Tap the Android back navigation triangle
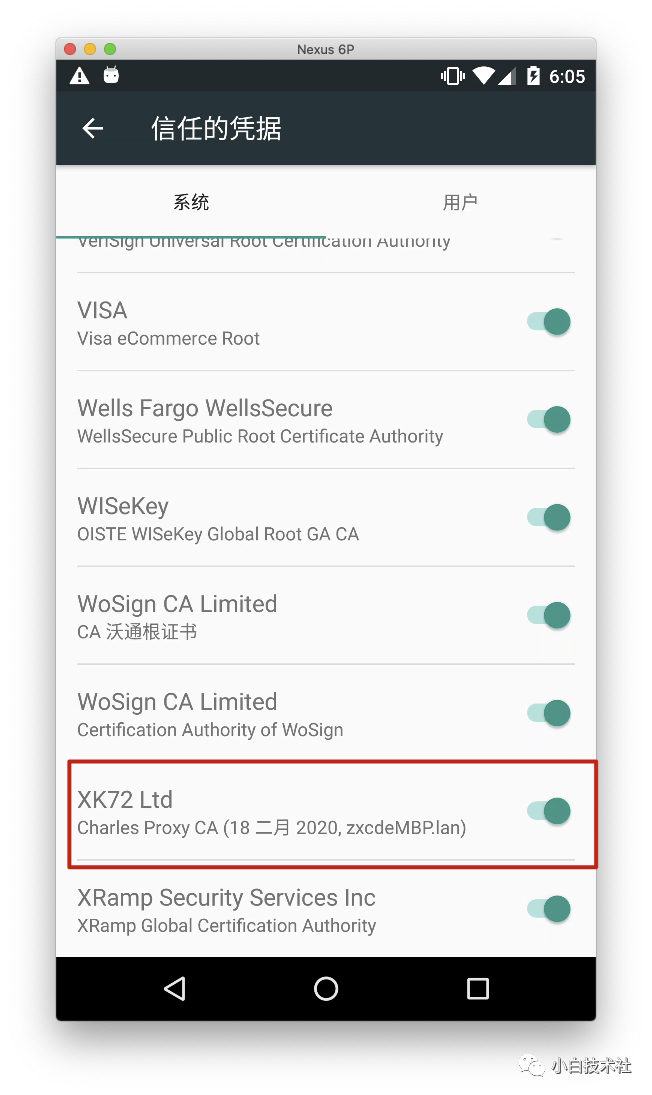The height and width of the screenshot is (1095, 652). (x=175, y=988)
